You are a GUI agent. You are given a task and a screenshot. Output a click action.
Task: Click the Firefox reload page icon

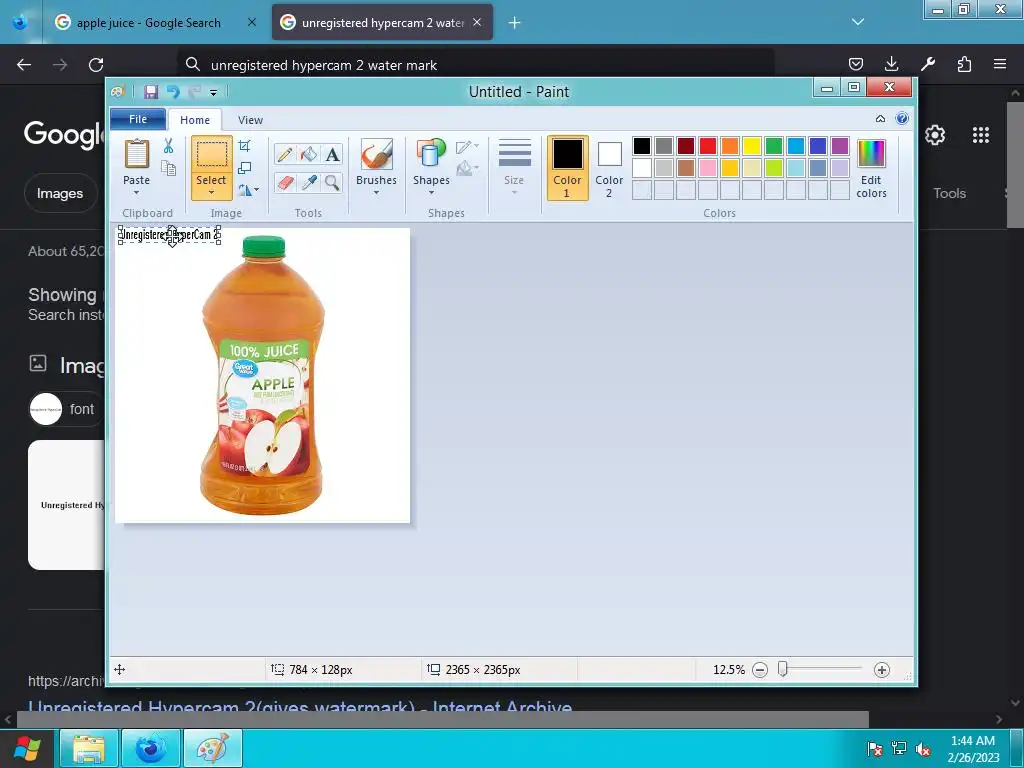tap(96, 65)
